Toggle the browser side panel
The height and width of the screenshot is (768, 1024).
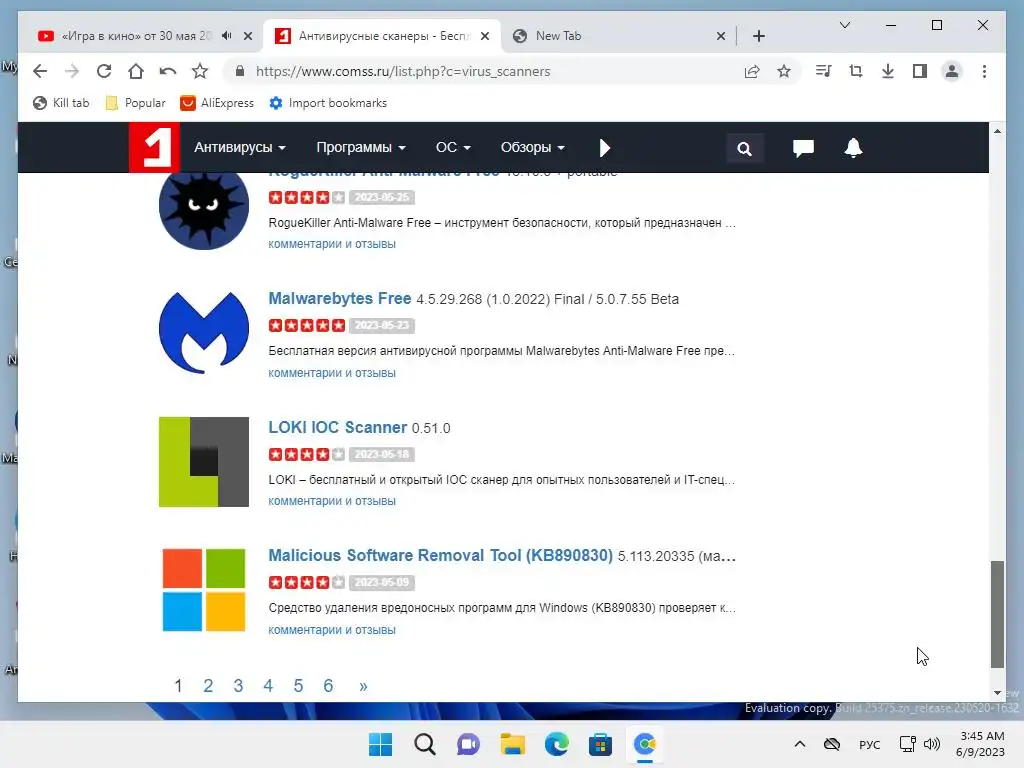[920, 71]
